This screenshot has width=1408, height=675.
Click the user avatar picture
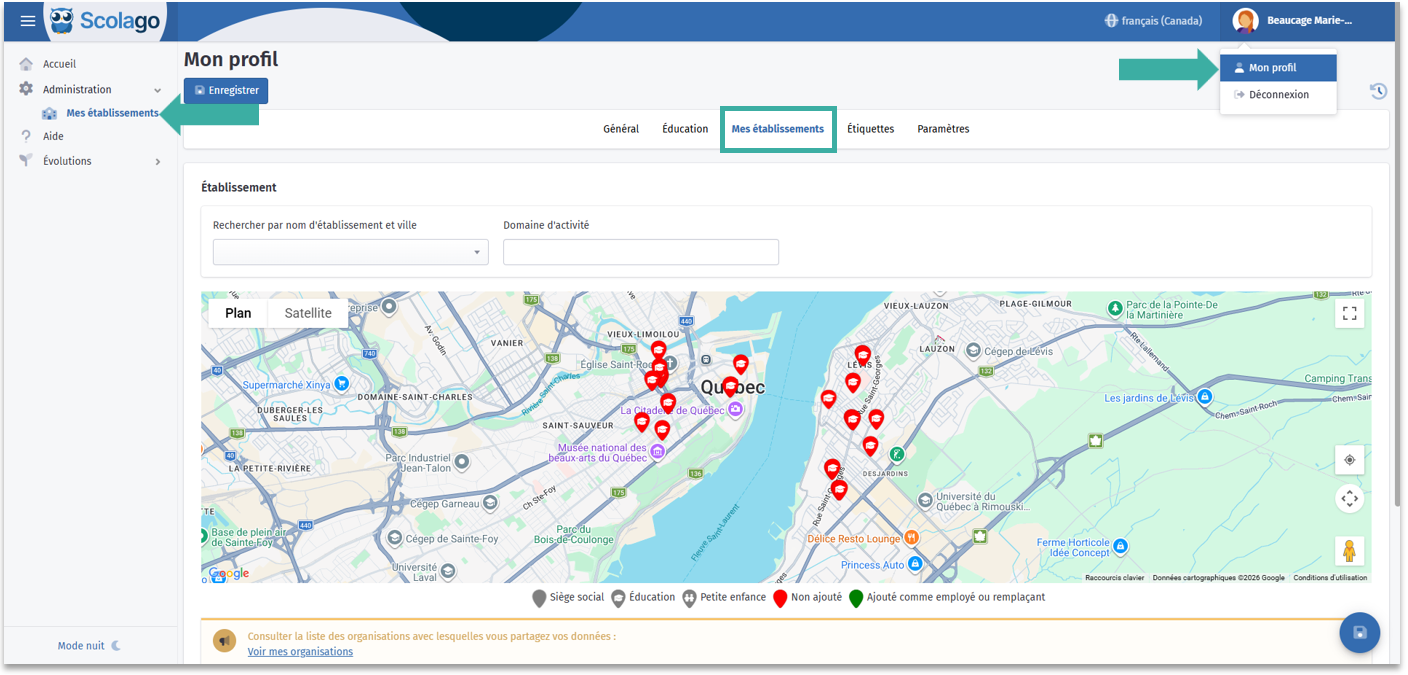(1245, 21)
